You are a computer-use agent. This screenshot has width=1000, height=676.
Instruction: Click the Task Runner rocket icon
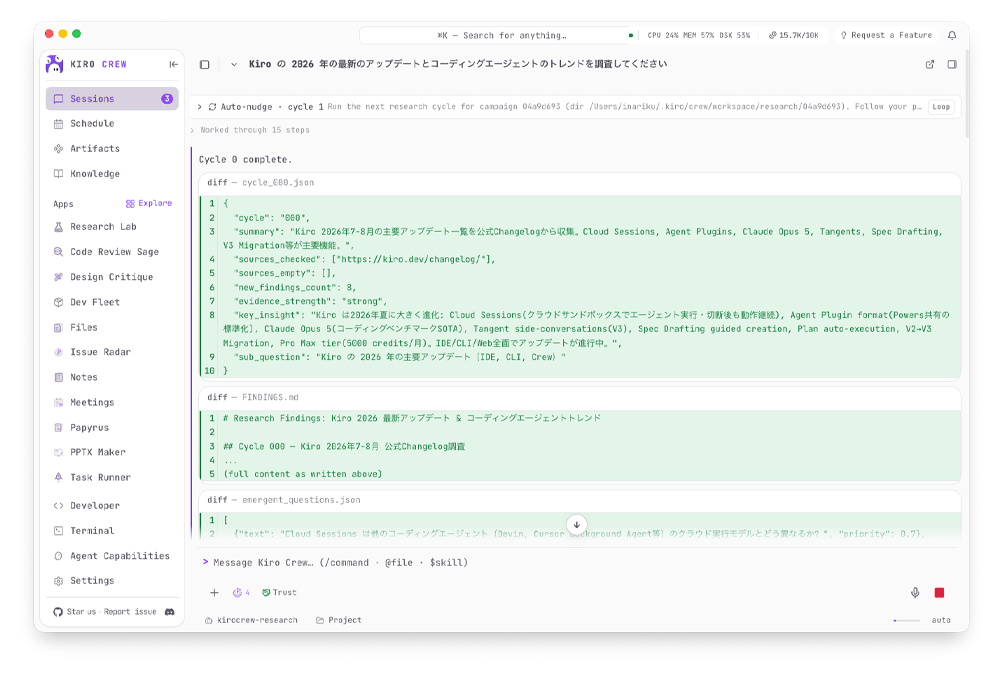coord(58,478)
